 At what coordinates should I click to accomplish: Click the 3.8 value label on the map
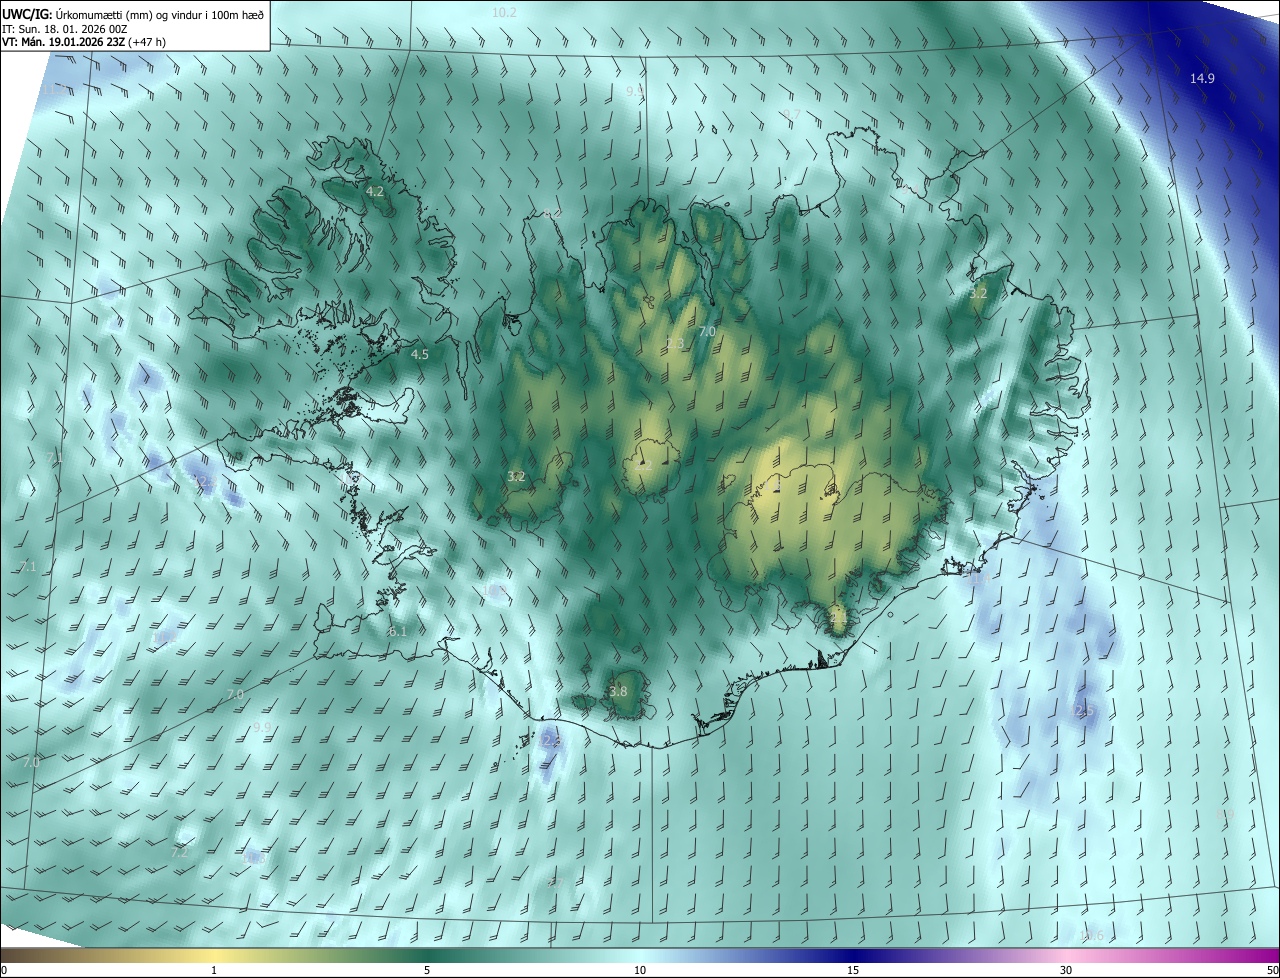(x=618, y=691)
